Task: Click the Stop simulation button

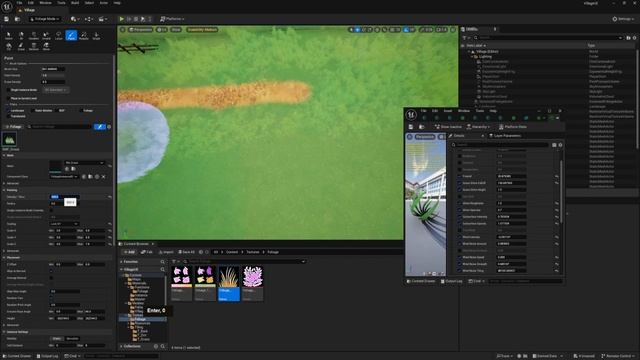Action: click(136, 19)
